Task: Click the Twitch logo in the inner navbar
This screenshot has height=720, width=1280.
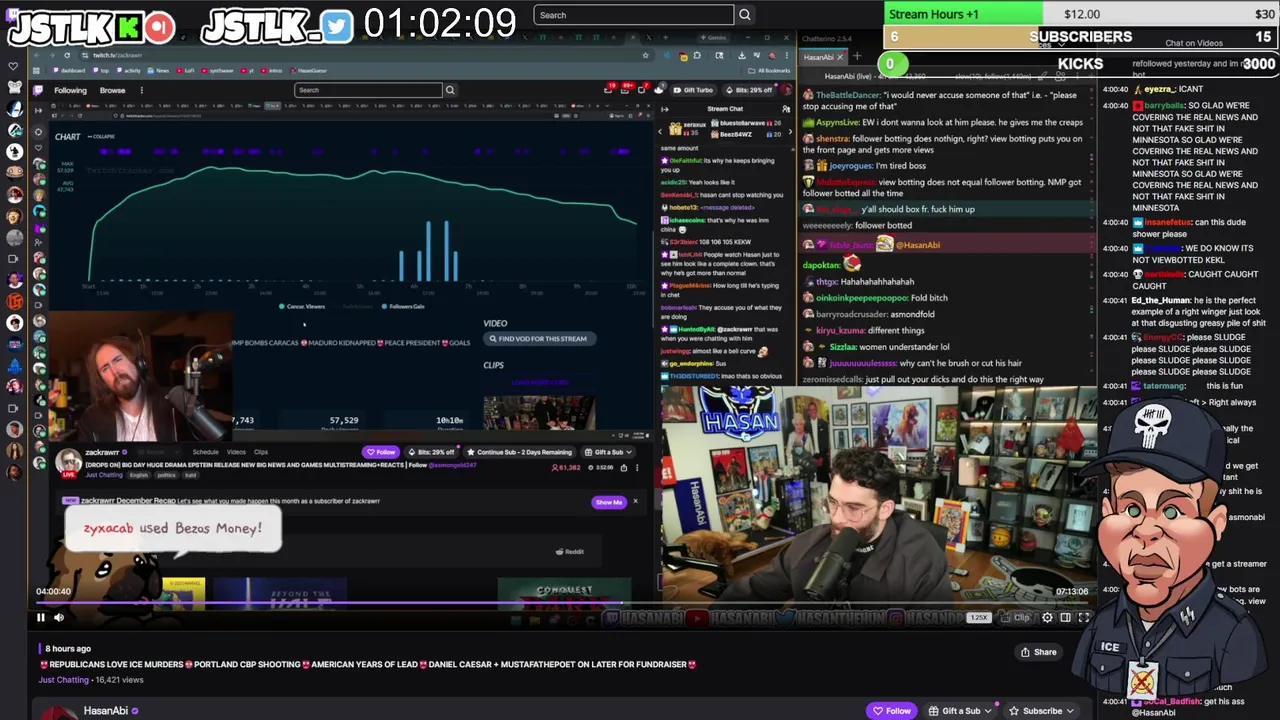Action: tap(38, 90)
